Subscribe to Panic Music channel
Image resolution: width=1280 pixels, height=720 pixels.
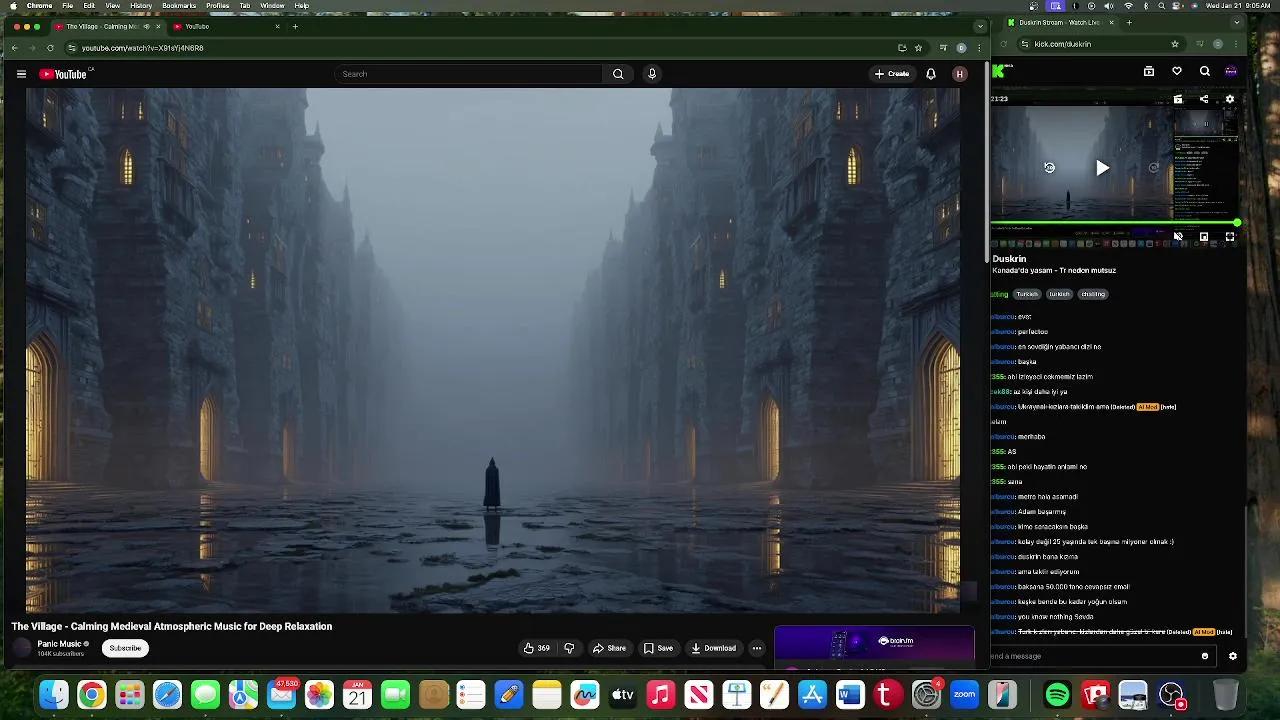pos(125,648)
